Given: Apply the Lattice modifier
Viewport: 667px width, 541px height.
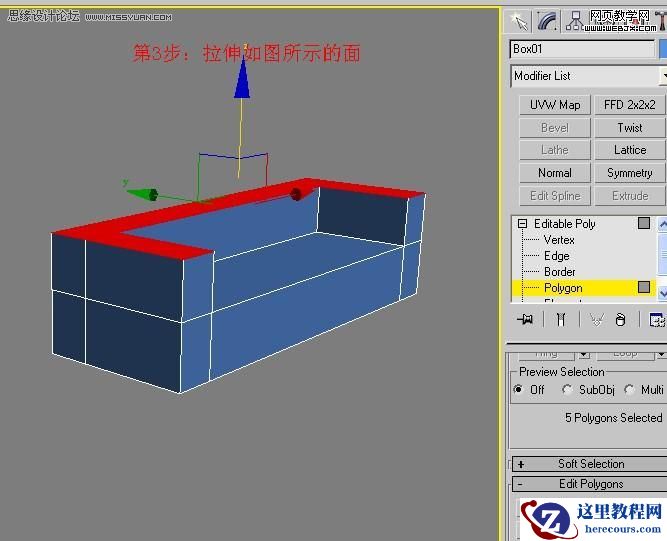Looking at the screenshot, I should (x=630, y=150).
